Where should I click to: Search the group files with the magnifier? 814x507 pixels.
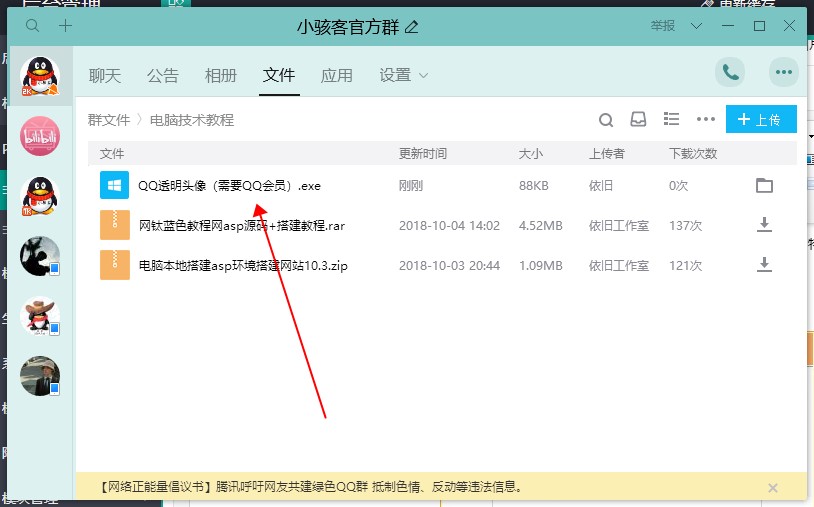(606, 120)
